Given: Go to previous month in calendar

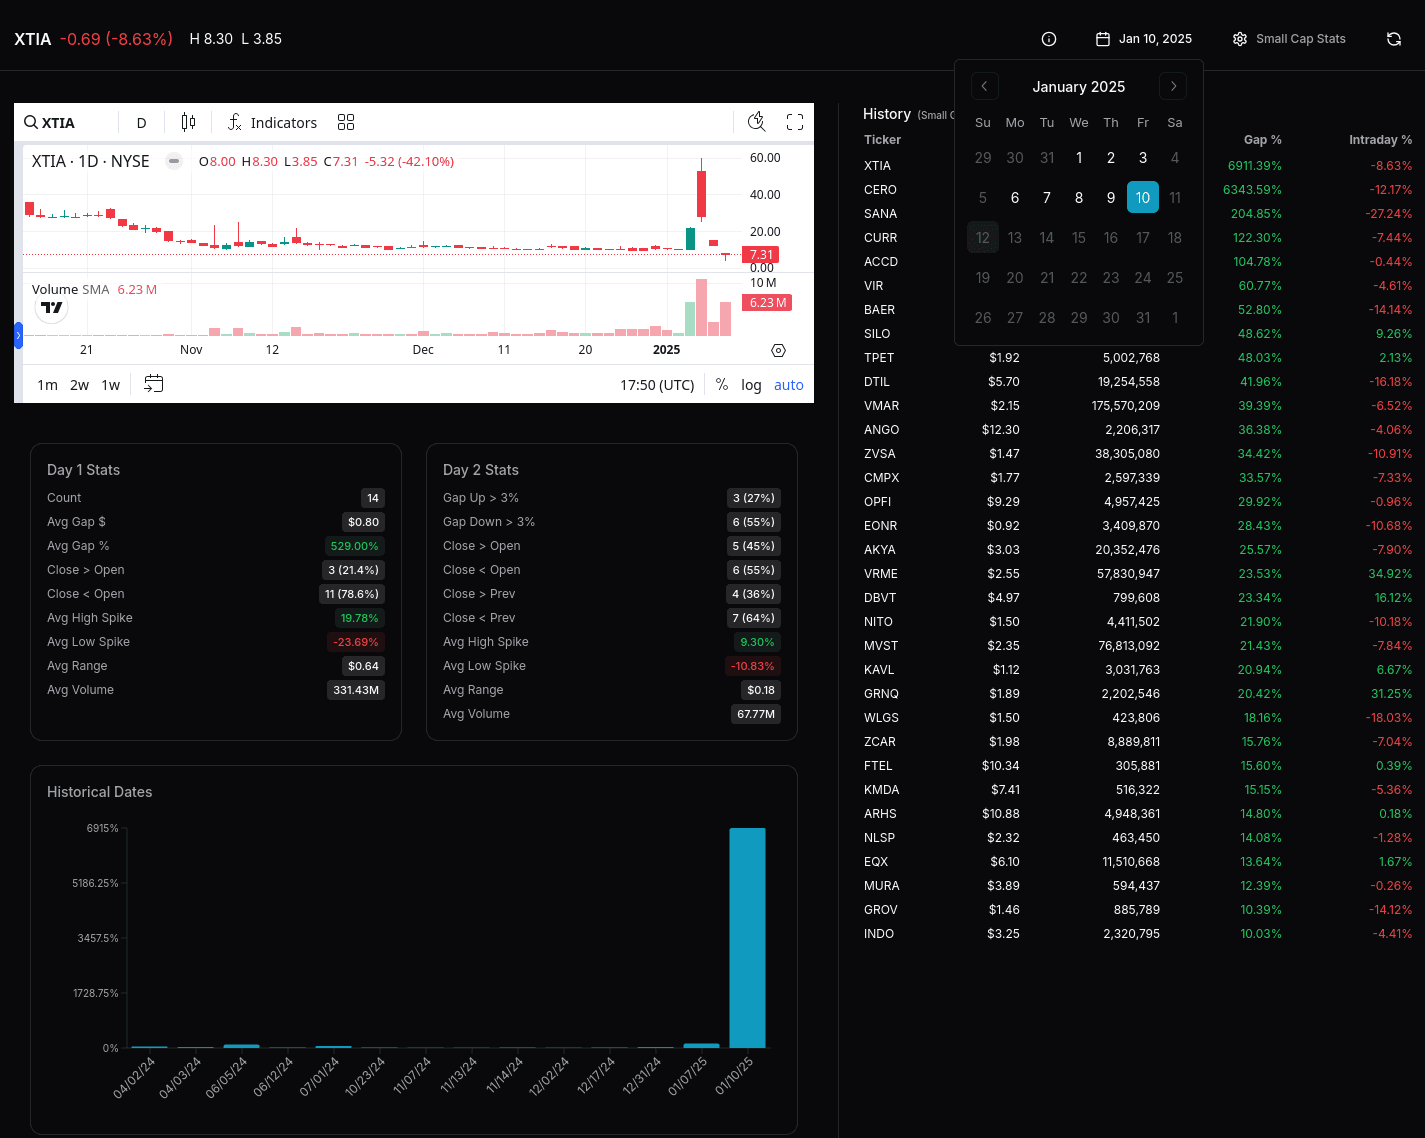Looking at the screenshot, I should pos(984,86).
